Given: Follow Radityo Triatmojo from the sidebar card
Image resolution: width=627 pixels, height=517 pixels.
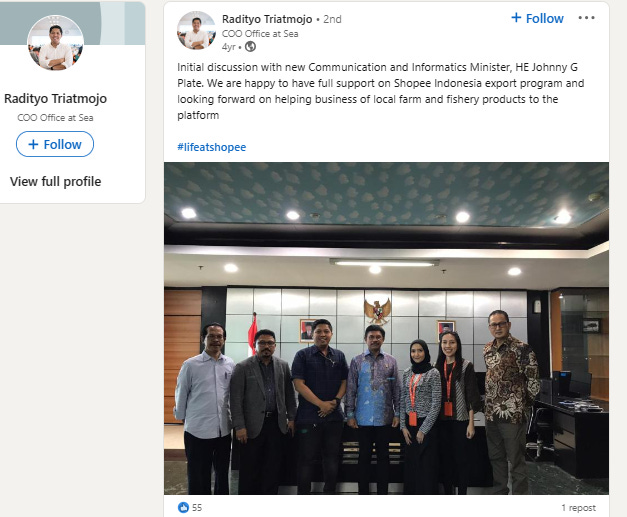Looking at the screenshot, I should [x=55, y=144].
